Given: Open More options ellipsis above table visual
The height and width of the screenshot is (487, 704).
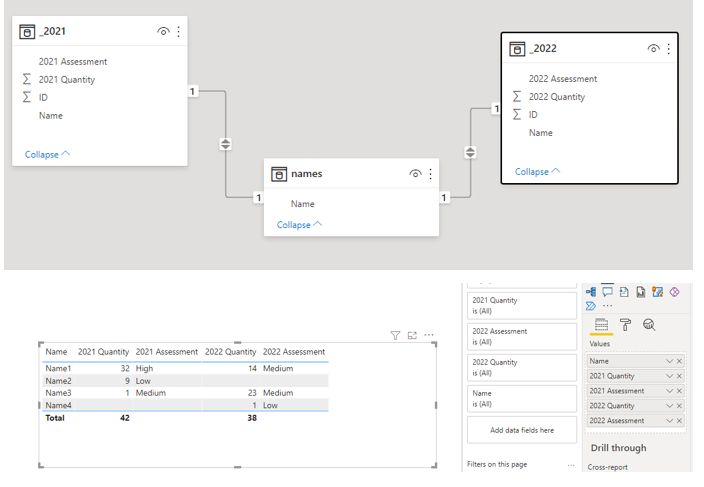Looking at the screenshot, I should 429,335.
